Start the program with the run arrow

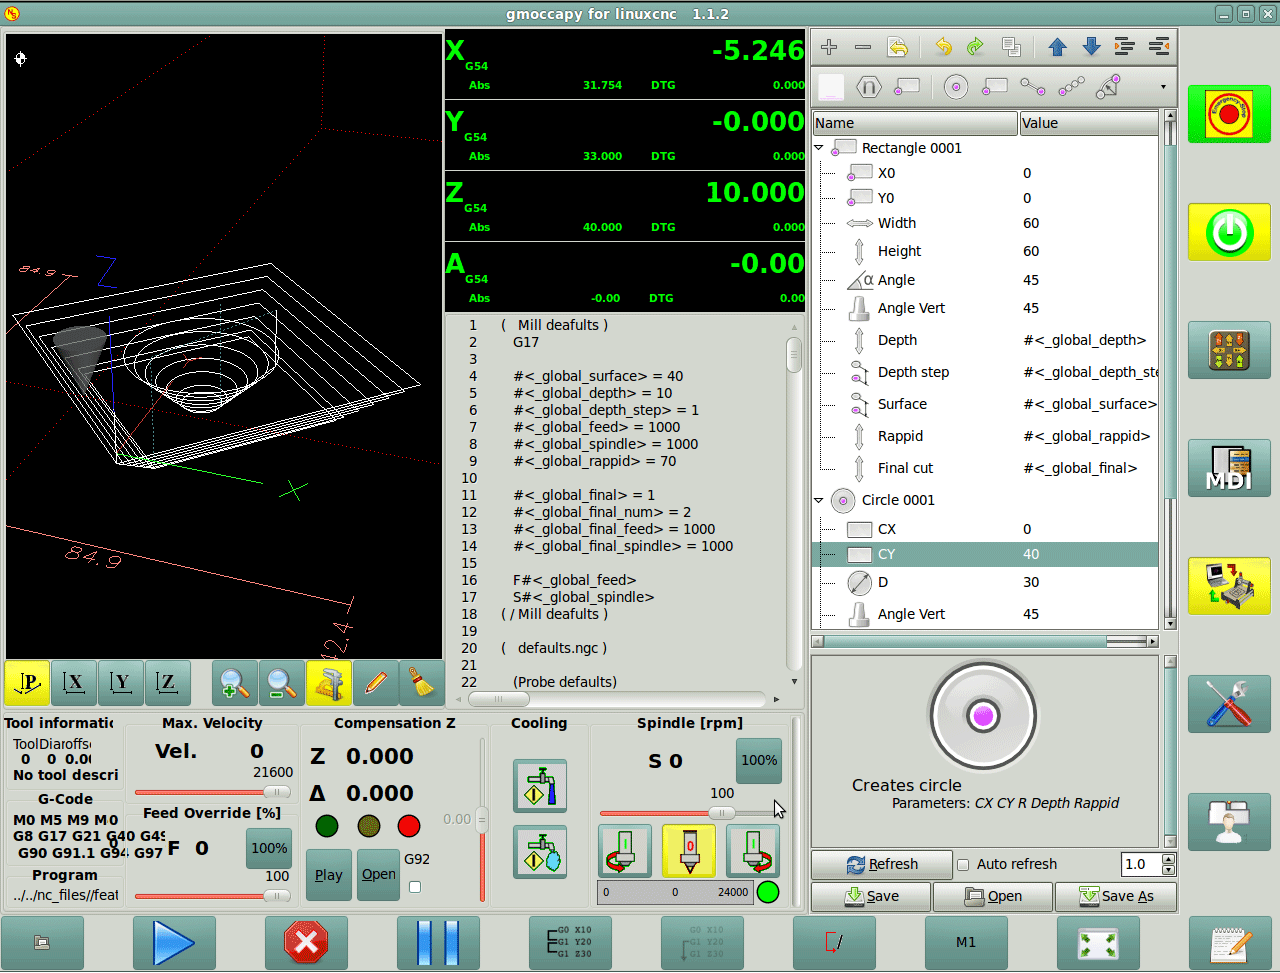point(173,942)
